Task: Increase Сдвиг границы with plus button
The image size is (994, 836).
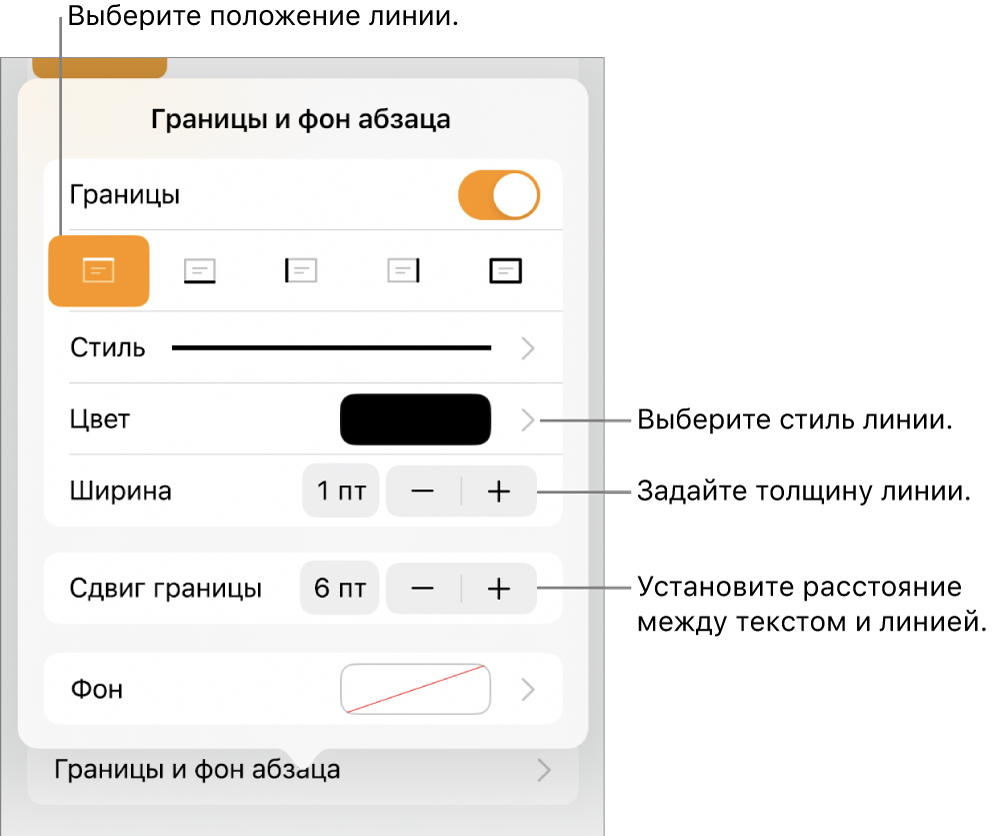Action: [499, 589]
